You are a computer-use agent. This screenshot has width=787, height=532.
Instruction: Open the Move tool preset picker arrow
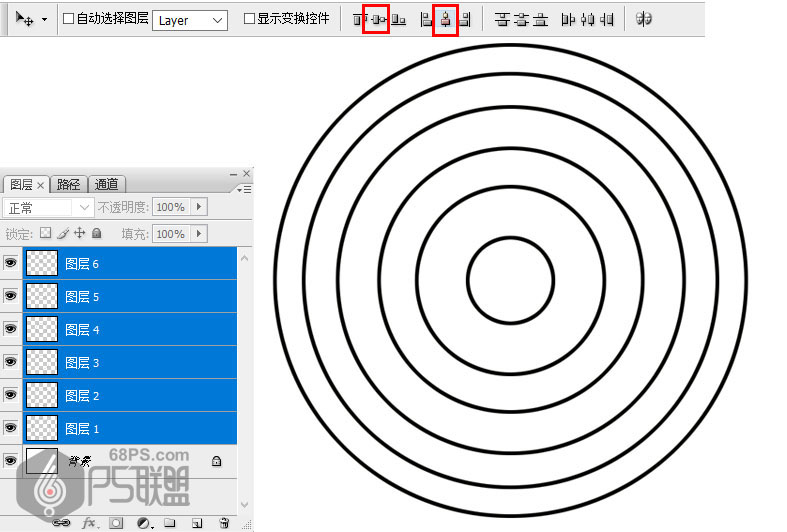coord(44,20)
